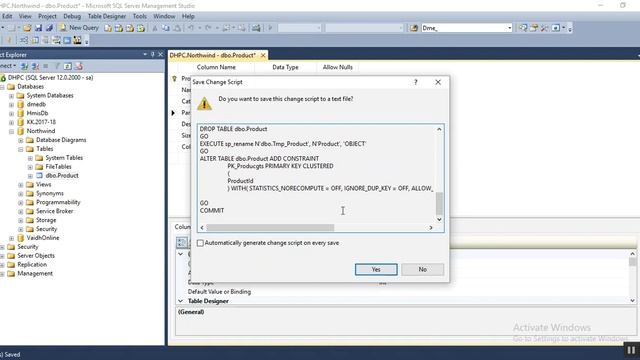This screenshot has width=640, height=360.
Task: Open the View menu
Action: tap(25, 16)
